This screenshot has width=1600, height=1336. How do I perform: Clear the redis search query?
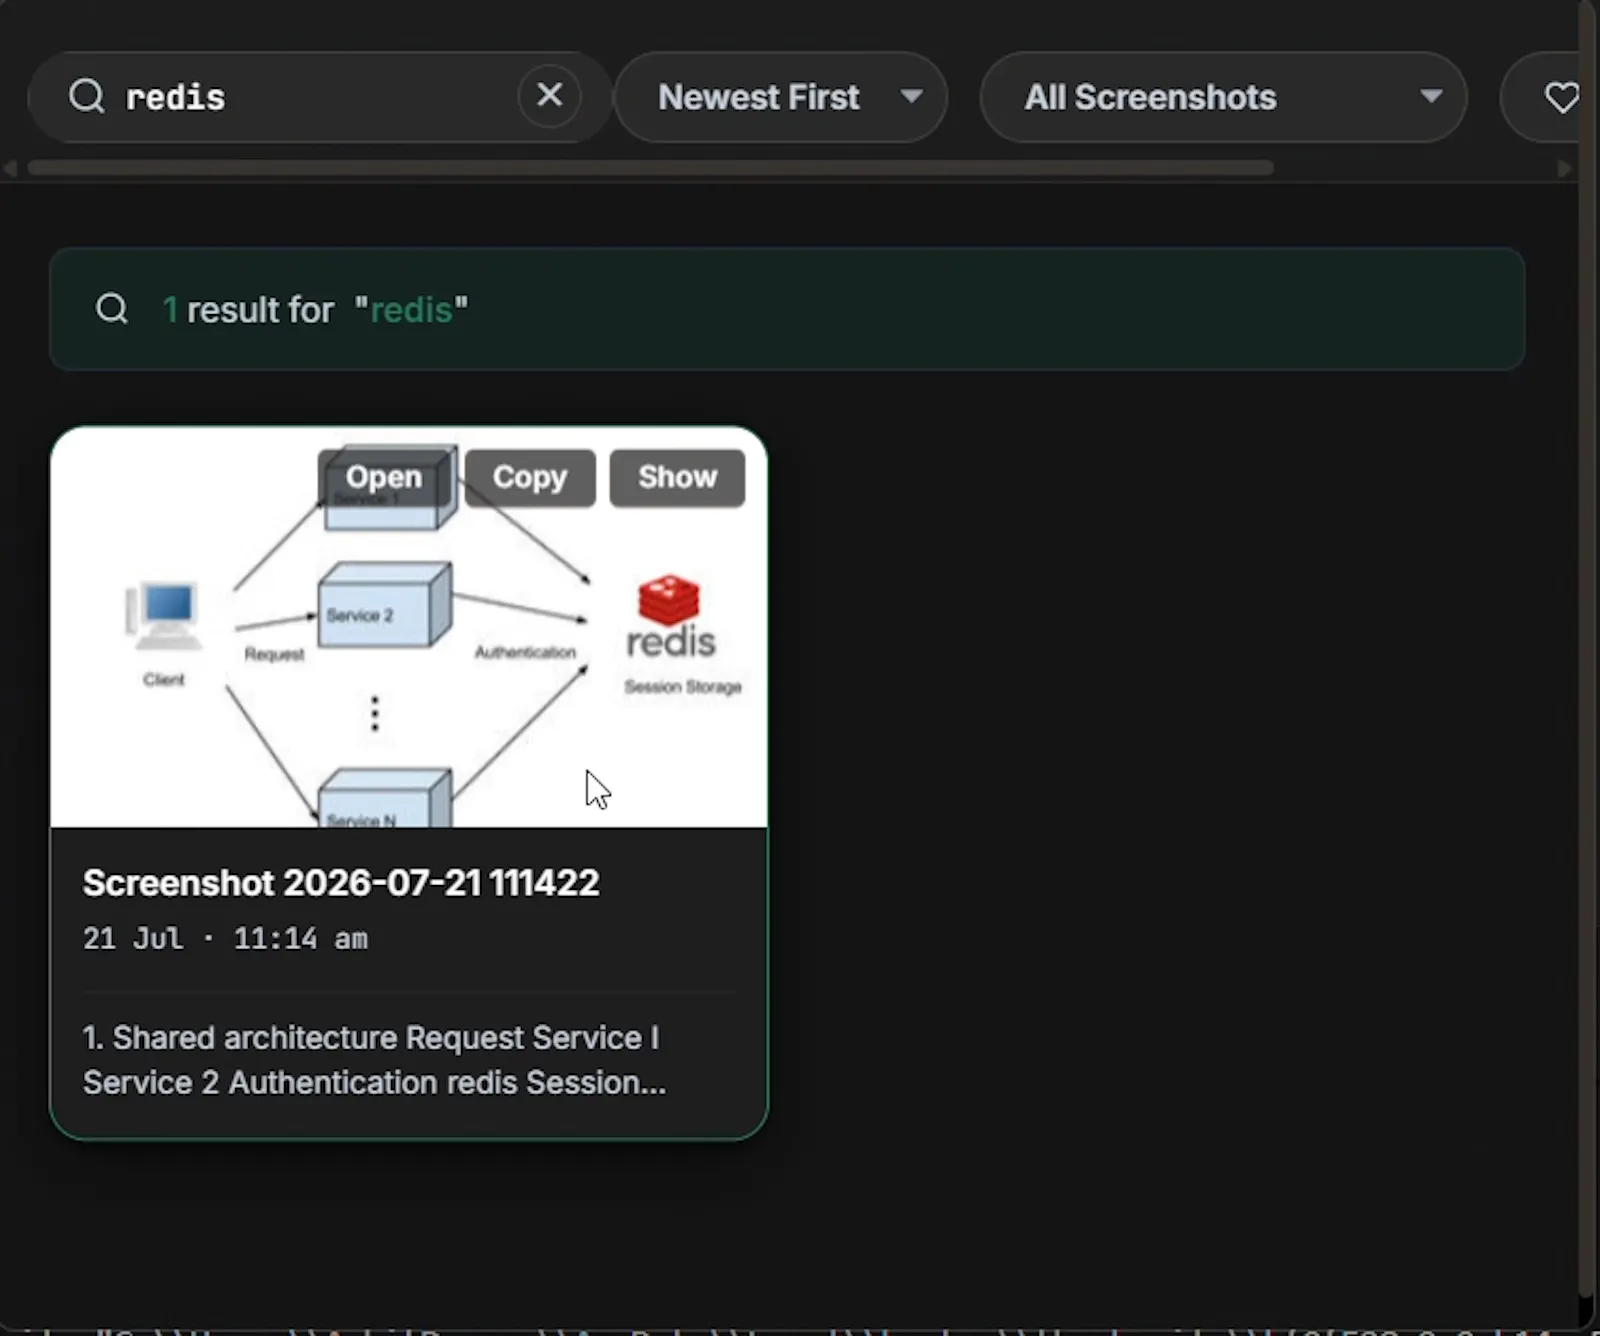pyautogui.click(x=549, y=96)
